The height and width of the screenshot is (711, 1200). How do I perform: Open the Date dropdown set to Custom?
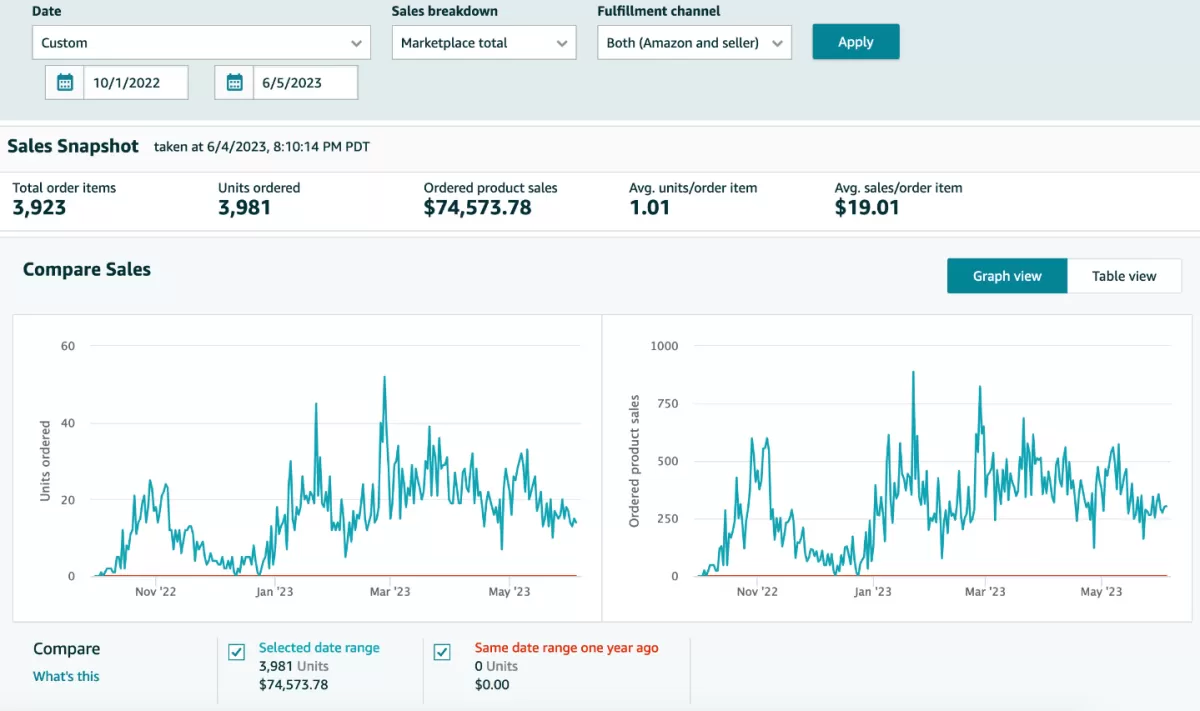point(201,43)
